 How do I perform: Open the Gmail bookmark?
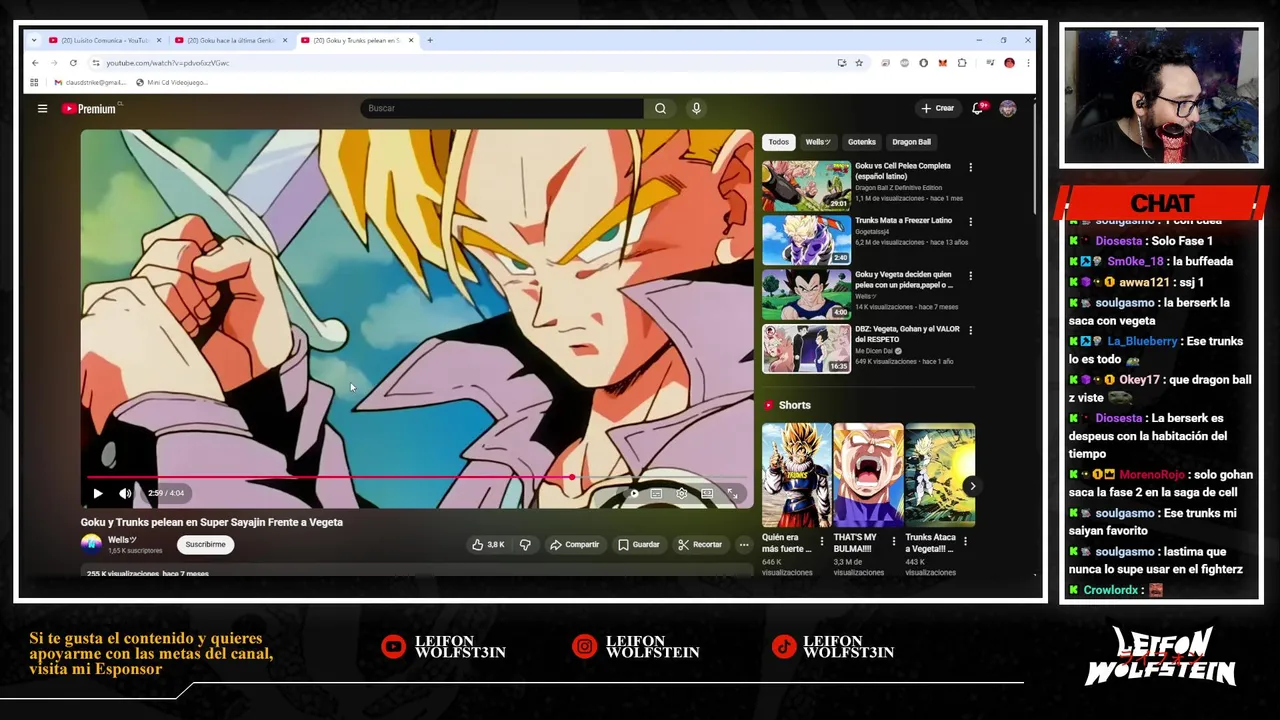coord(90,82)
